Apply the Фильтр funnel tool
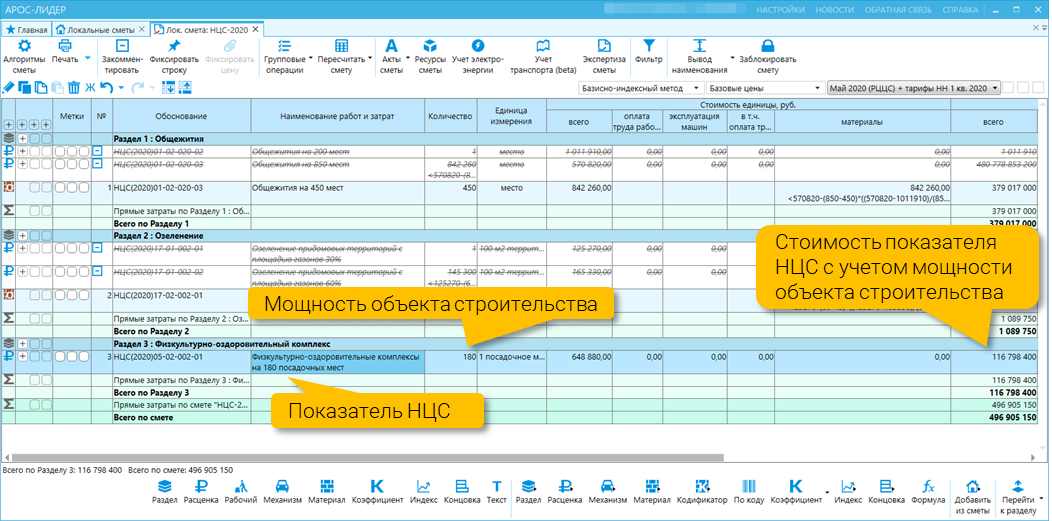1052x521 pixels. [x=649, y=45]
